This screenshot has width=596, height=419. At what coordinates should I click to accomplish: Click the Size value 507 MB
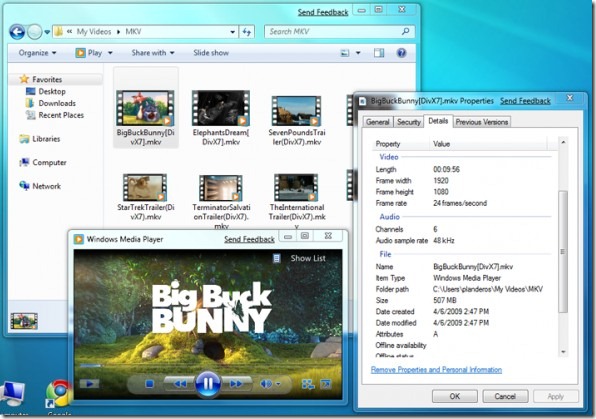click(445, 300)
